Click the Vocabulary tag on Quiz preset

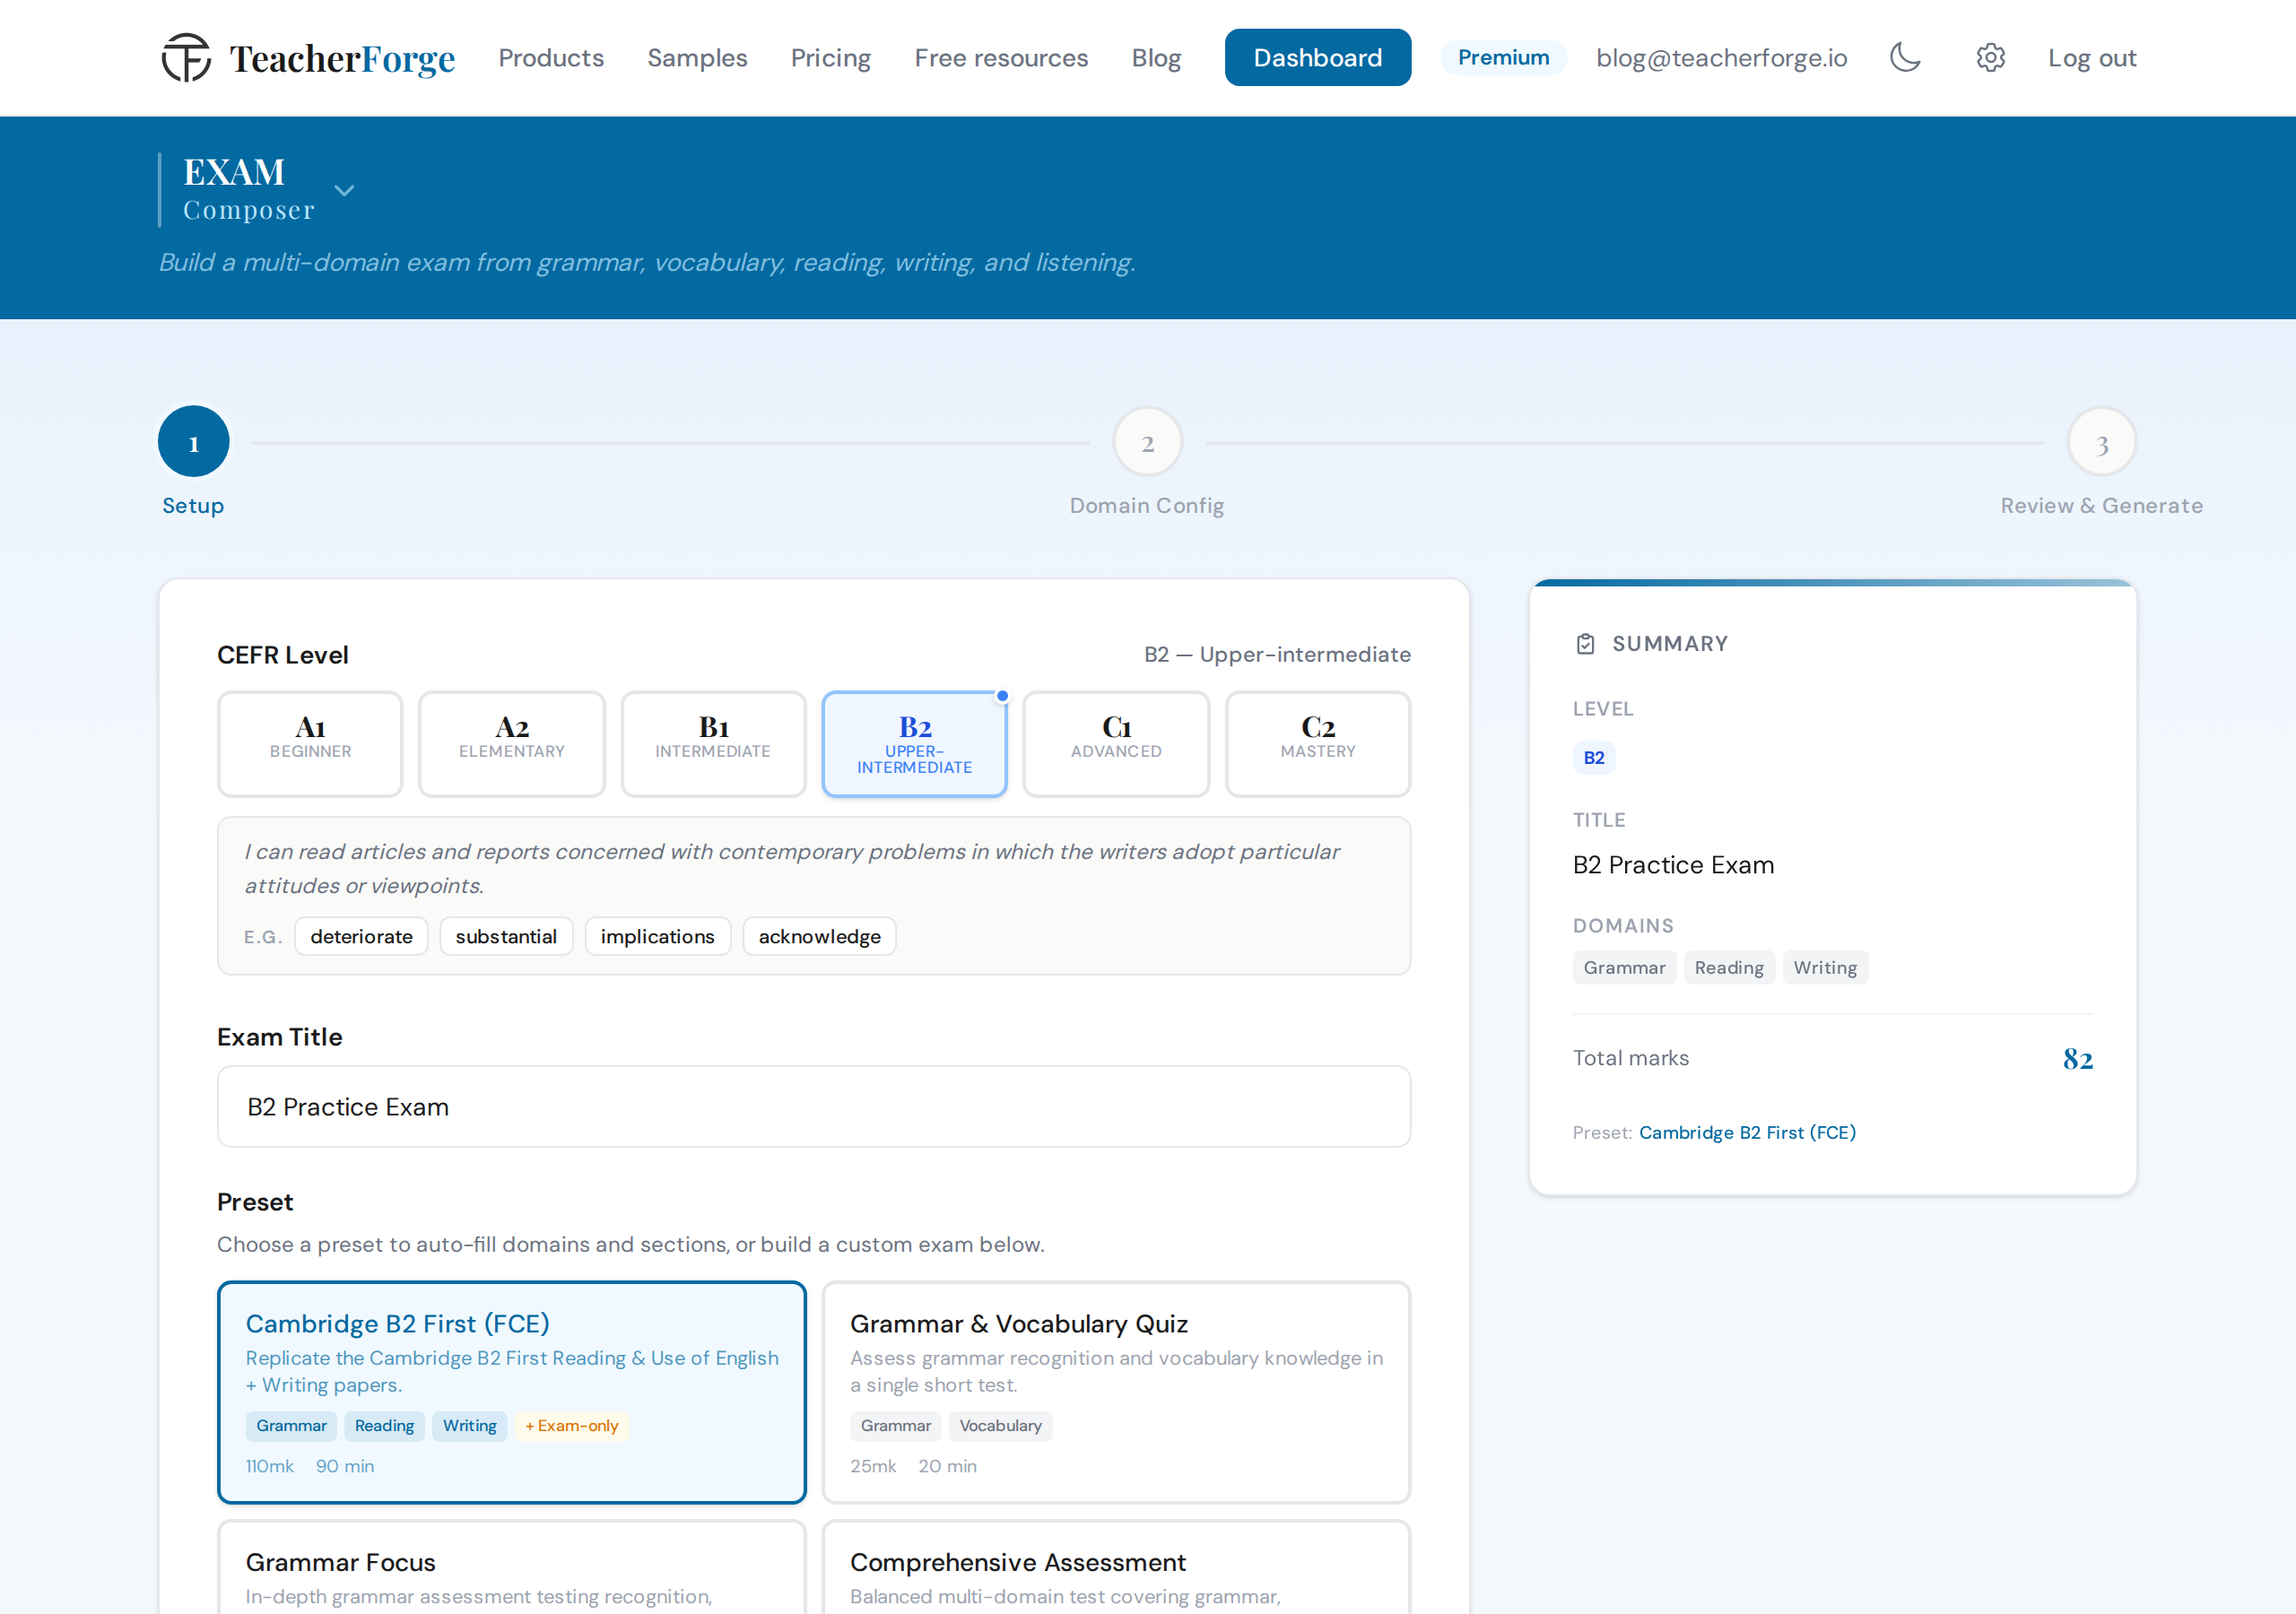coord(1000,1426)
